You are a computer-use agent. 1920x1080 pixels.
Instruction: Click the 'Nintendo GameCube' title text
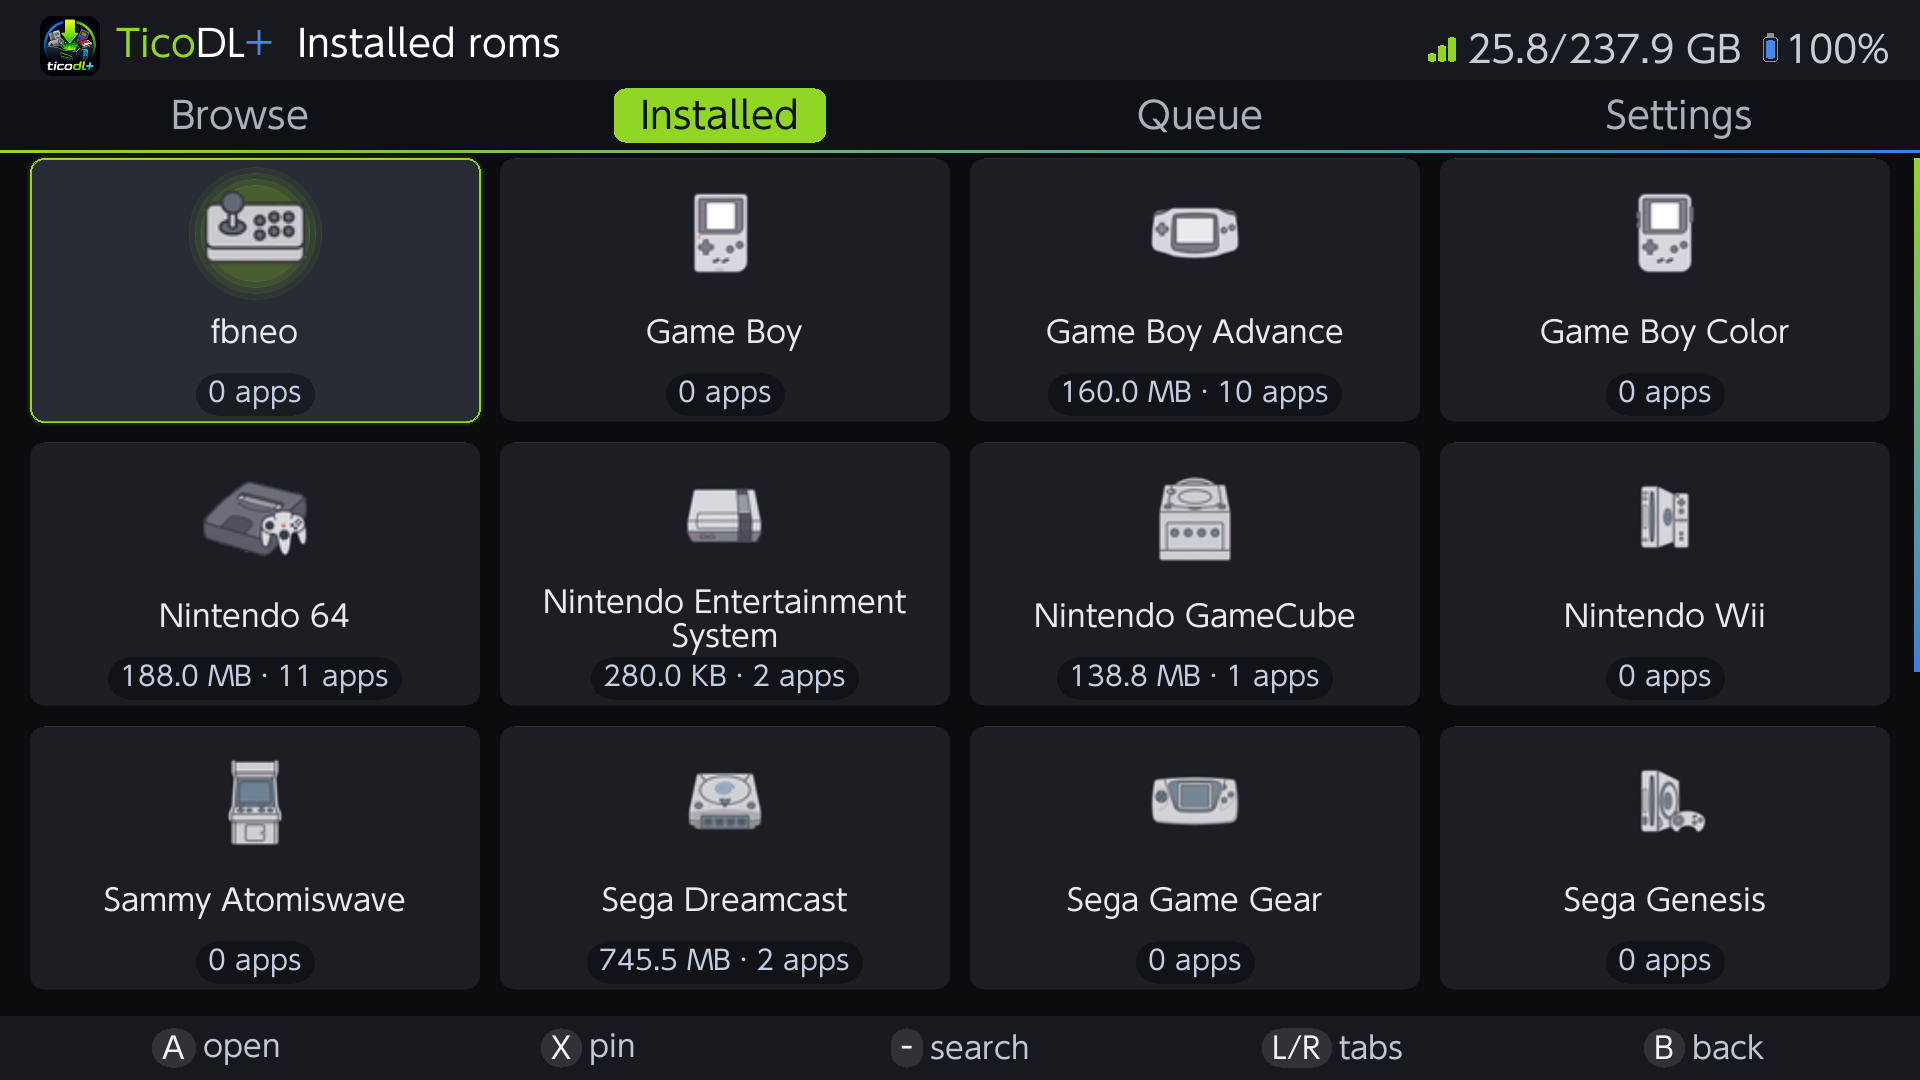coord(1194,615)
